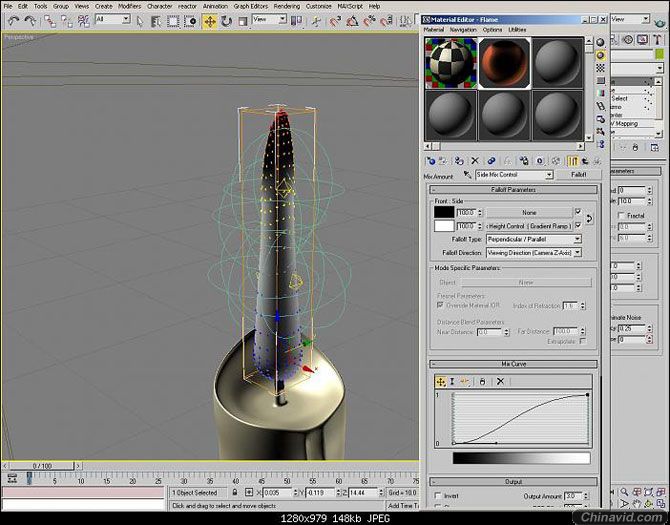Open Material menu in Material Editor
Screen dimensions: 670x525
pyautogui.click(x=434, y=29)
